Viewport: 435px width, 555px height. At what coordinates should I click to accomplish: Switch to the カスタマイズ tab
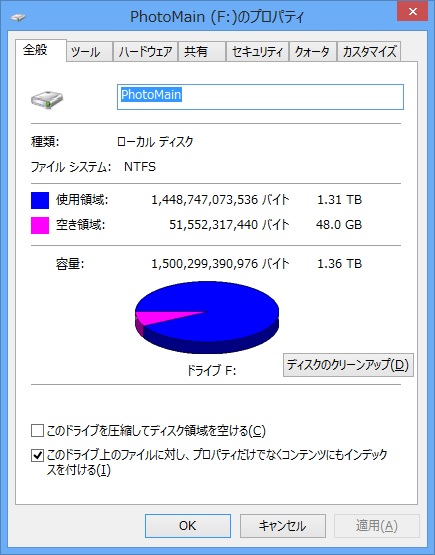click(x=369, y=52)
